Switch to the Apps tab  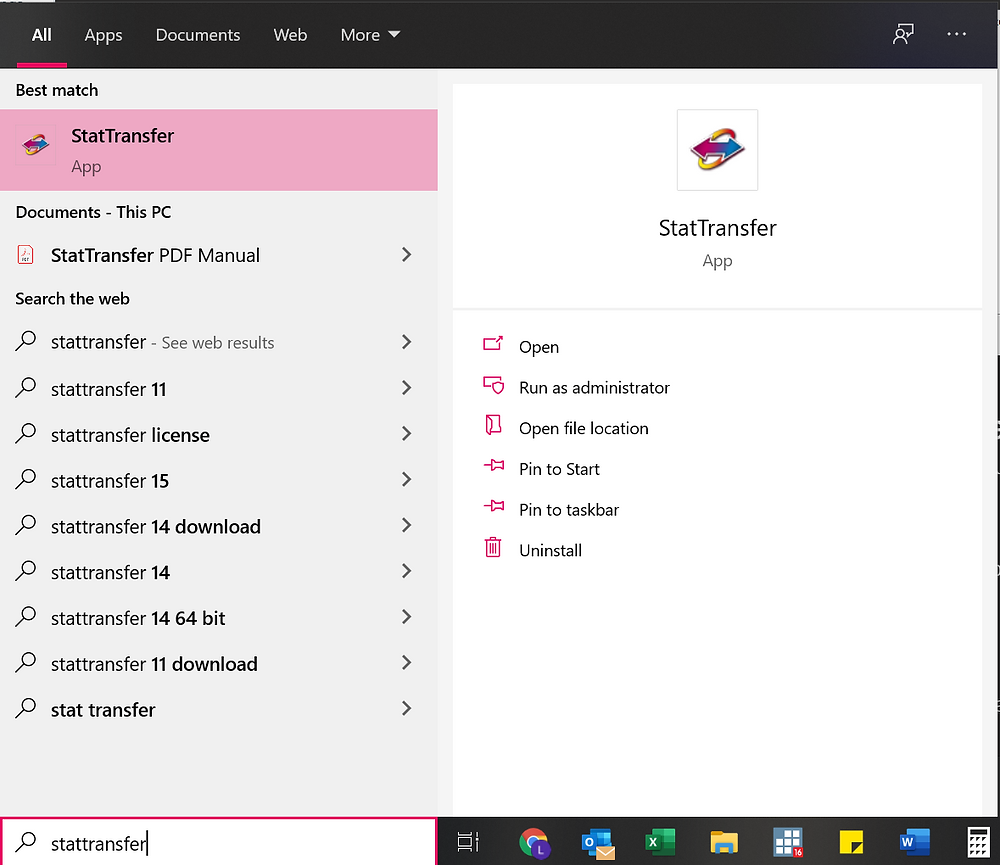click(x=103, y=34)
